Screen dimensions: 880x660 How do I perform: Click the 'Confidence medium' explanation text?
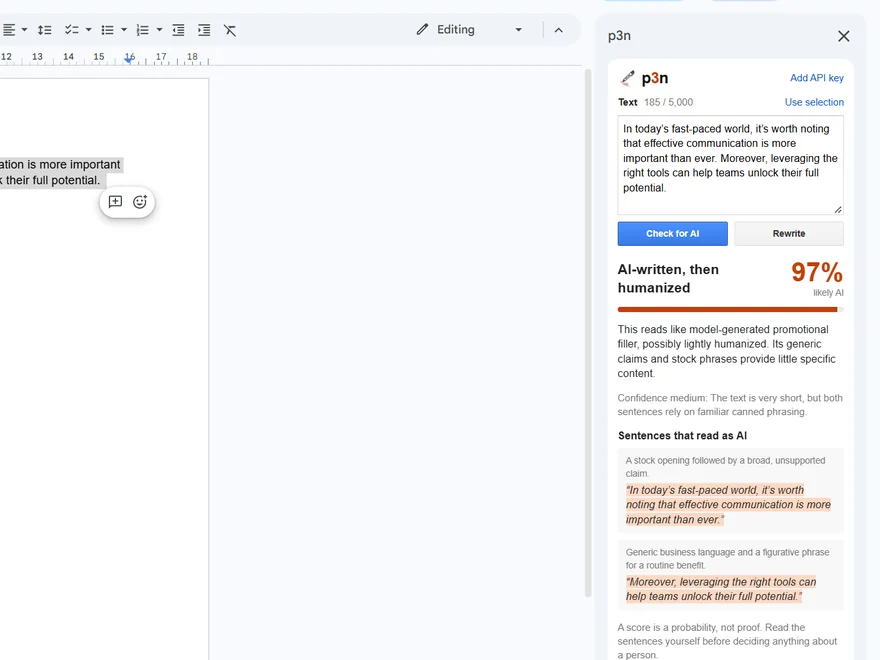[x=730, y=405]
